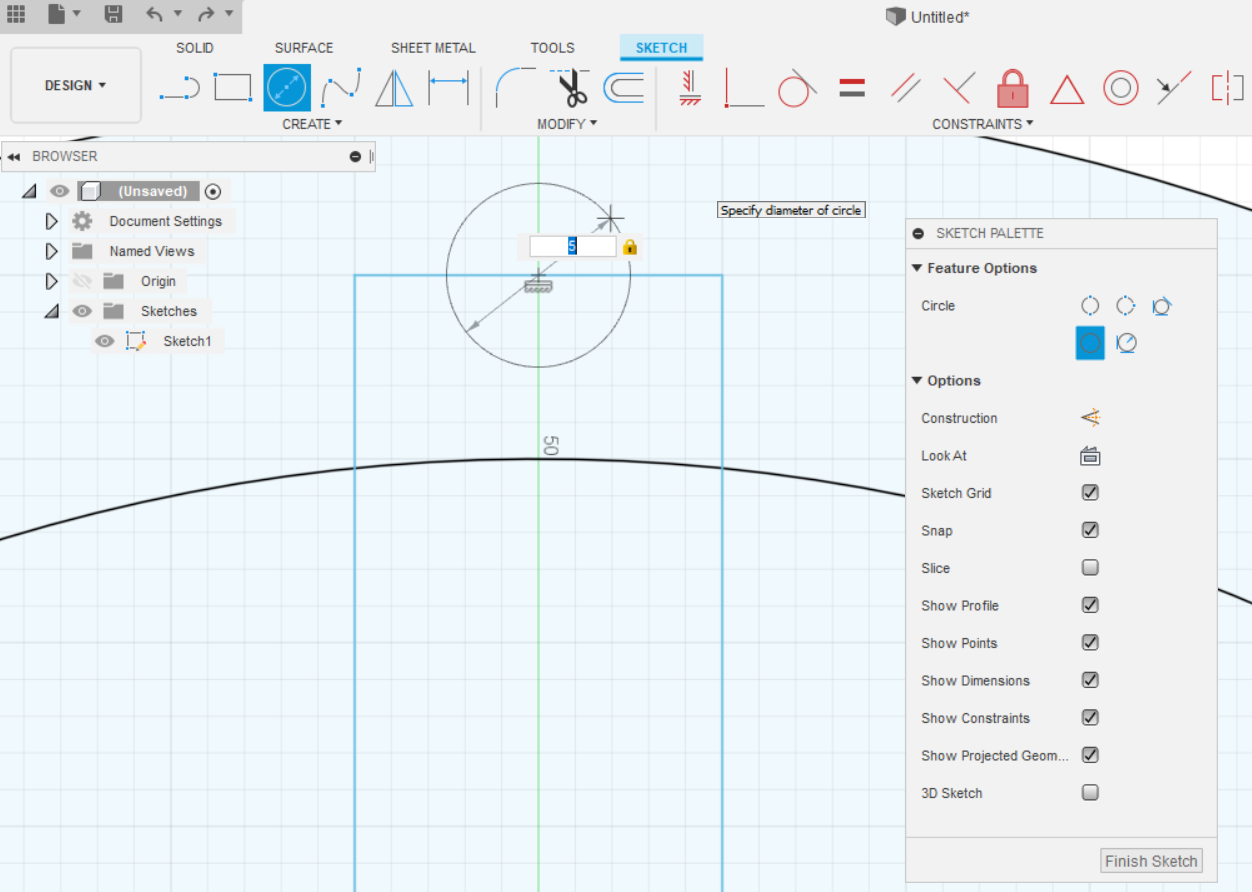The image size is (1252, 892).
Task: Uncheck the Show Constraints checkbox
Action: coord(1090,718)
